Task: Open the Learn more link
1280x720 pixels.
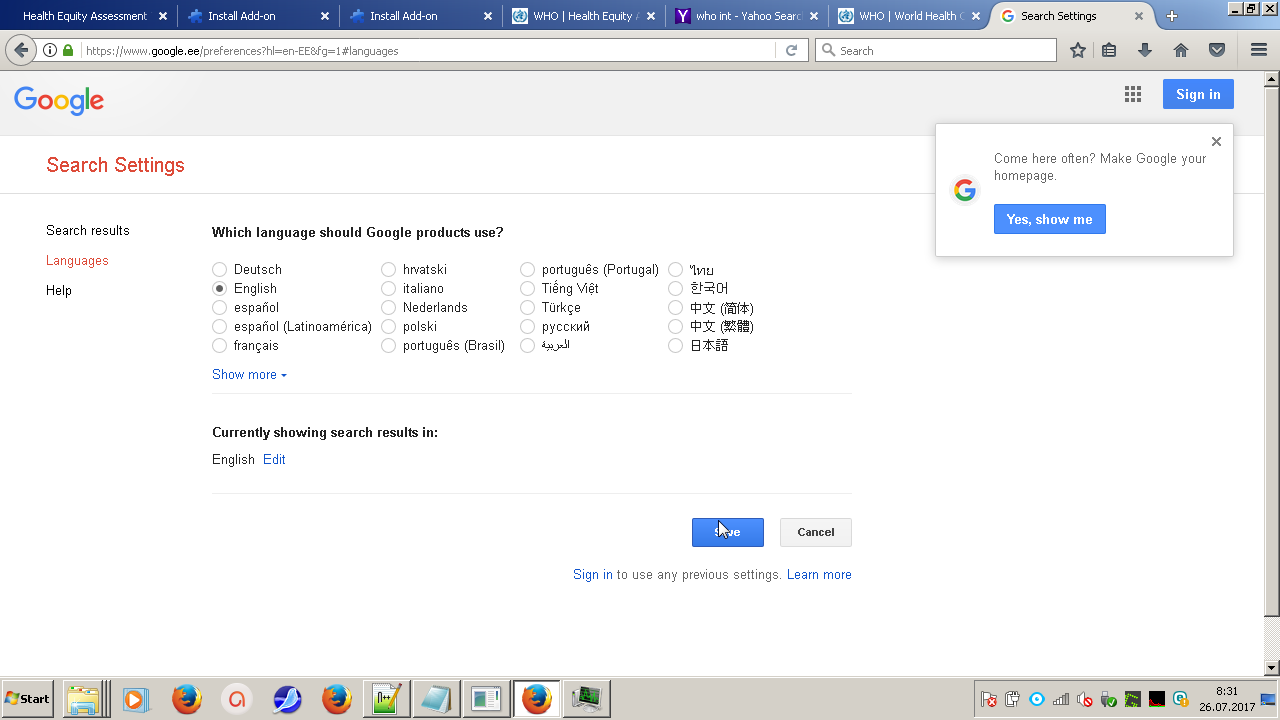Action: tap(819, 575)
